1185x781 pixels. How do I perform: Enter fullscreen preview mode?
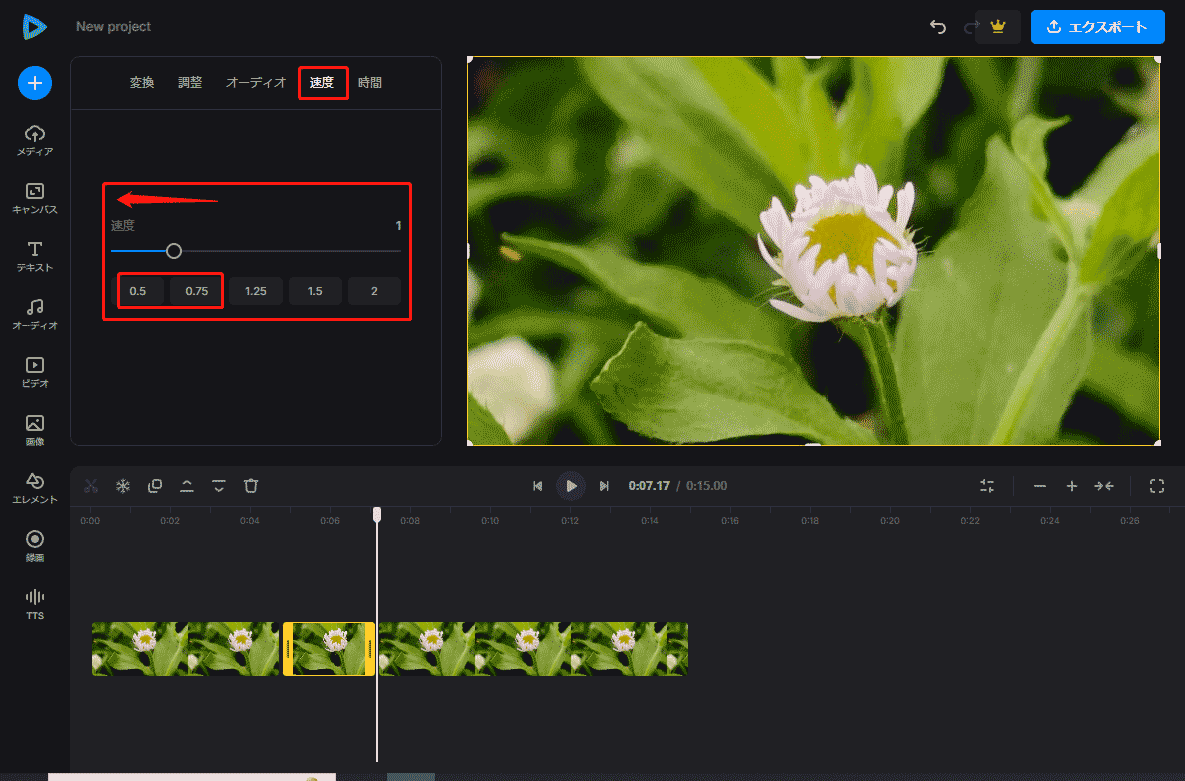[x=1157, y=486]
